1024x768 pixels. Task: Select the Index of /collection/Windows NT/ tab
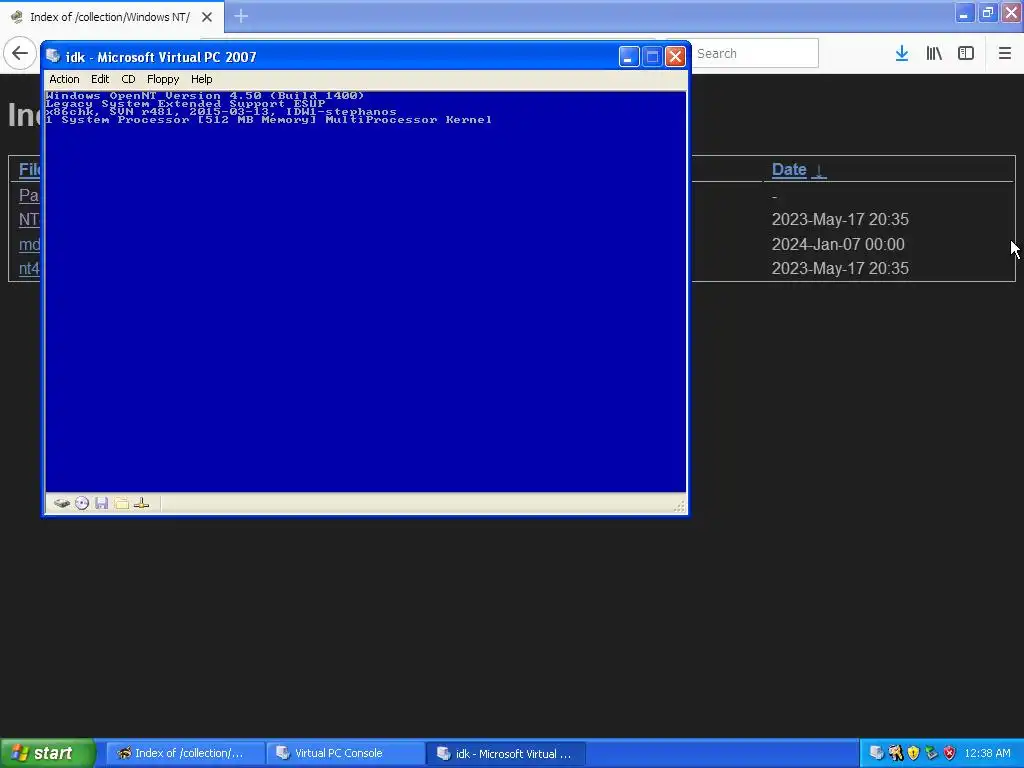click(x=110, y=17)
